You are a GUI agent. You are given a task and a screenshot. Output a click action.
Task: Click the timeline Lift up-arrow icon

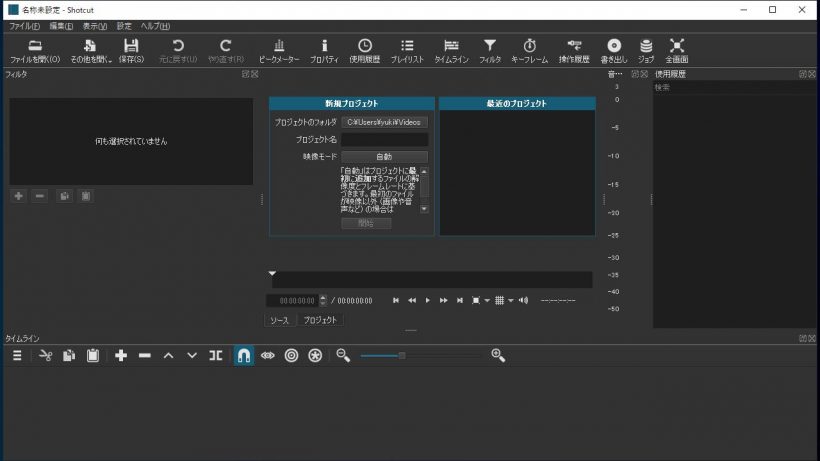click(168, 355)
